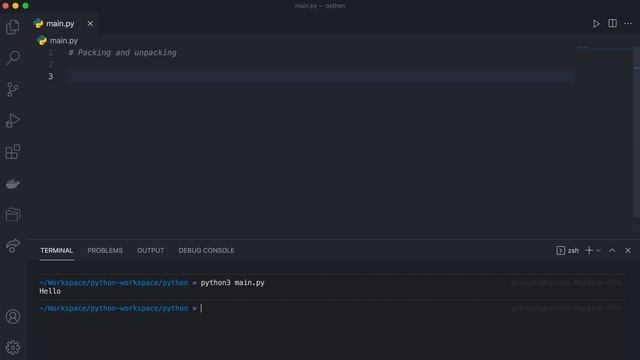Click line number 3 in the gutter
Viewport: 640px width, 360px height.
tap(50, 76)
